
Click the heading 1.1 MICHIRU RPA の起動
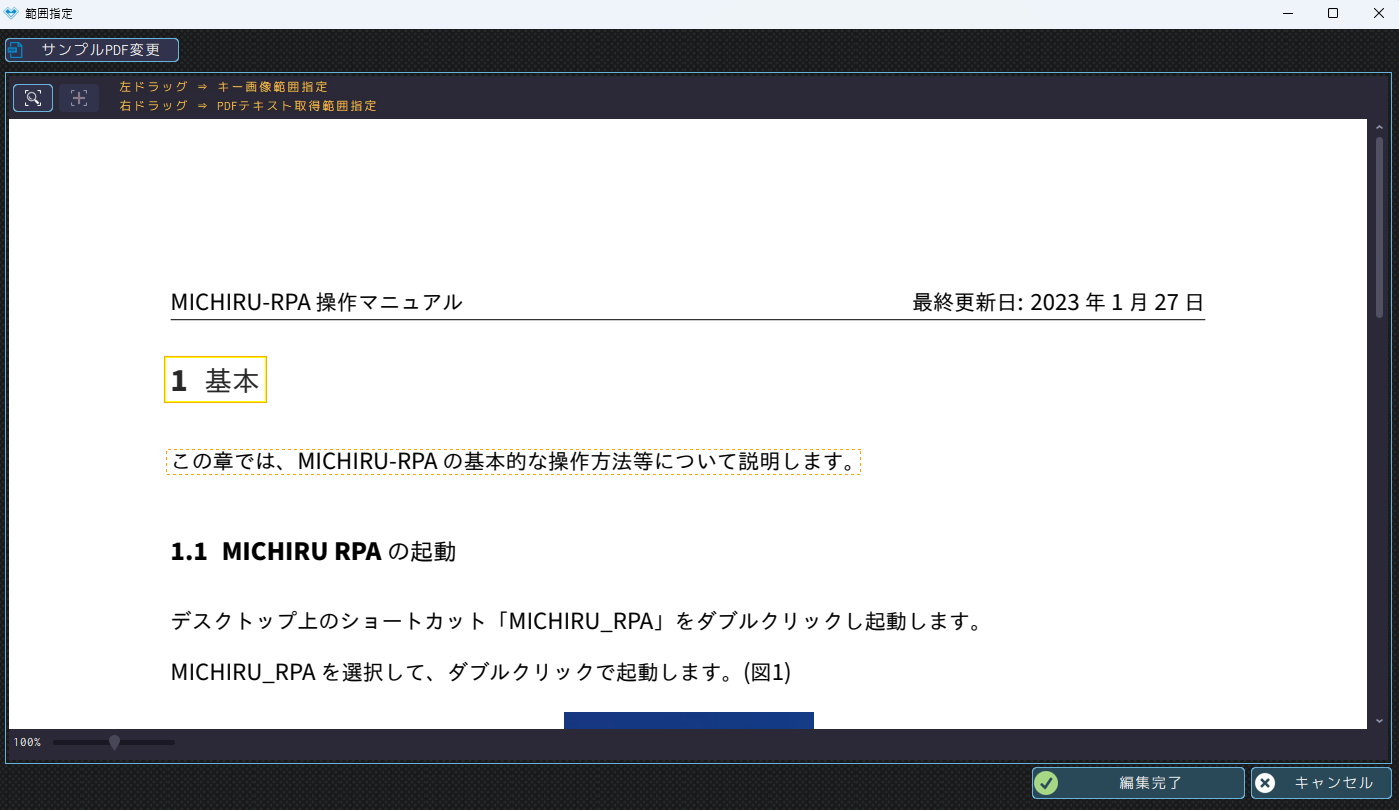pos(313,552)
